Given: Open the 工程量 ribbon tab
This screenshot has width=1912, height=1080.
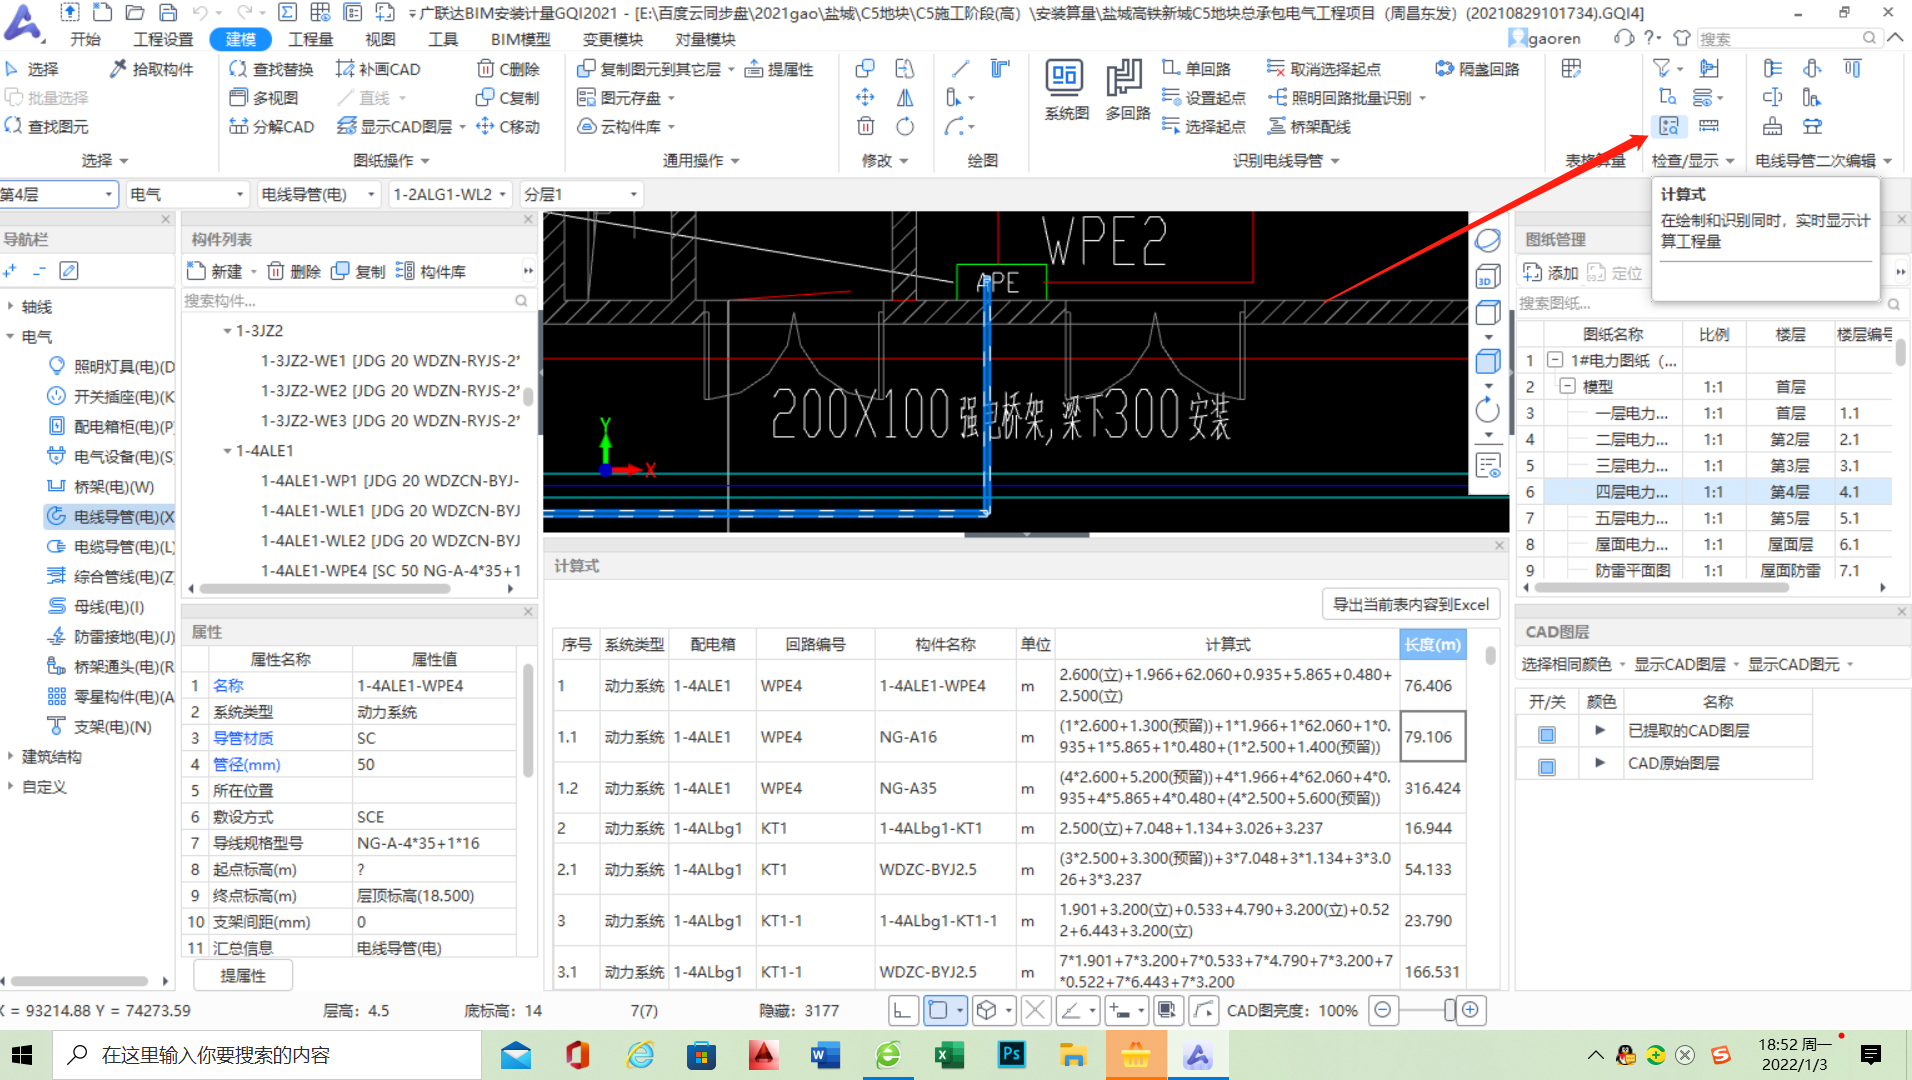Looking at the screenshot, I should click(x=310, y=39).
